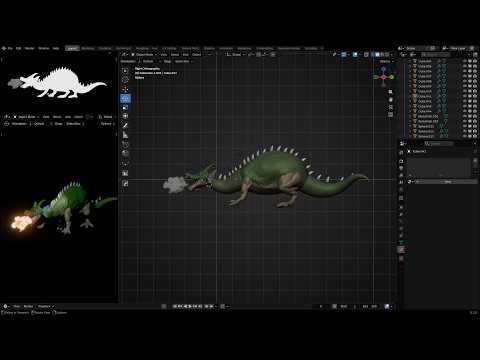Open the Blender logo application menu
480x360 pixels.
(4, 48)
